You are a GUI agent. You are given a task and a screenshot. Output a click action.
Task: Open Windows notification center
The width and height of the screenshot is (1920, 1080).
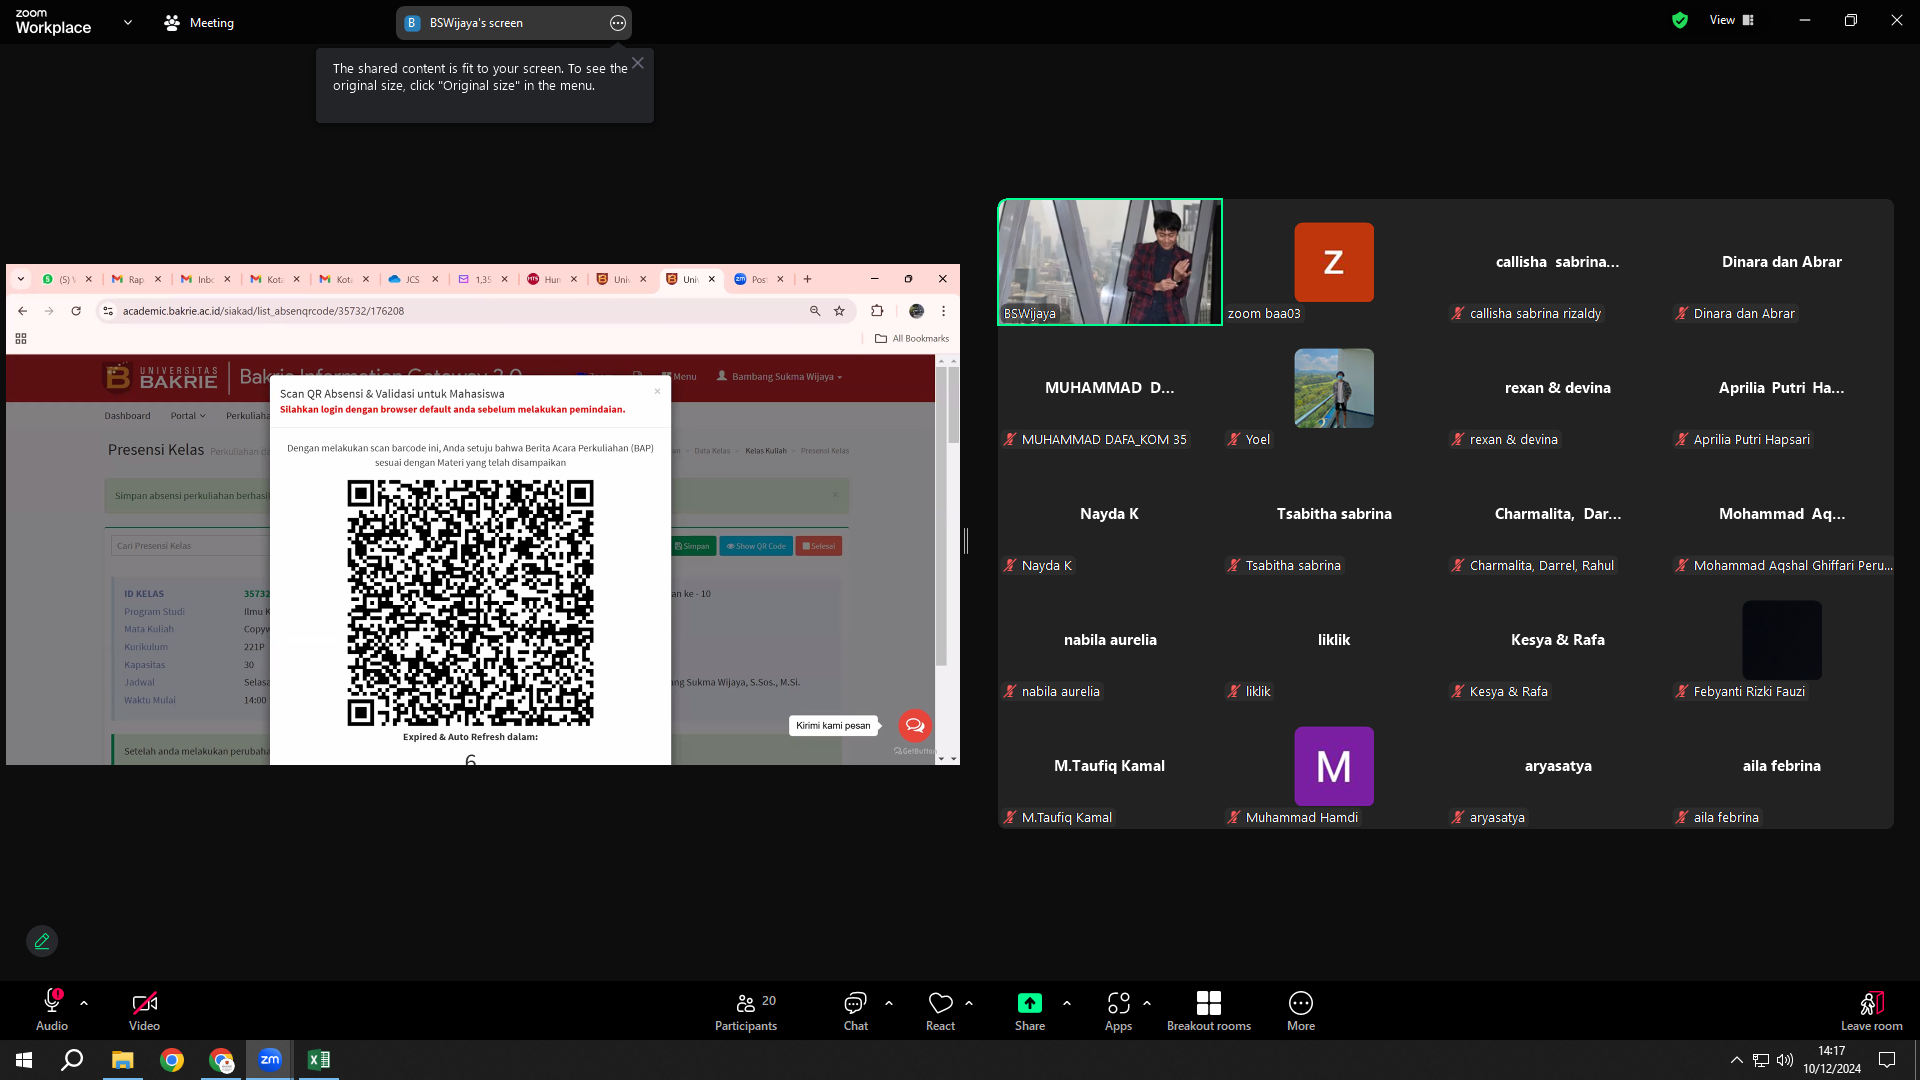click(1887, 1060)
